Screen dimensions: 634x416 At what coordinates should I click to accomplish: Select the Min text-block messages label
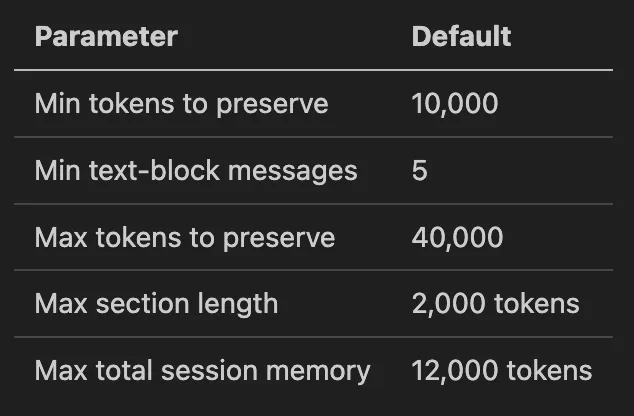tap(195, 170)
